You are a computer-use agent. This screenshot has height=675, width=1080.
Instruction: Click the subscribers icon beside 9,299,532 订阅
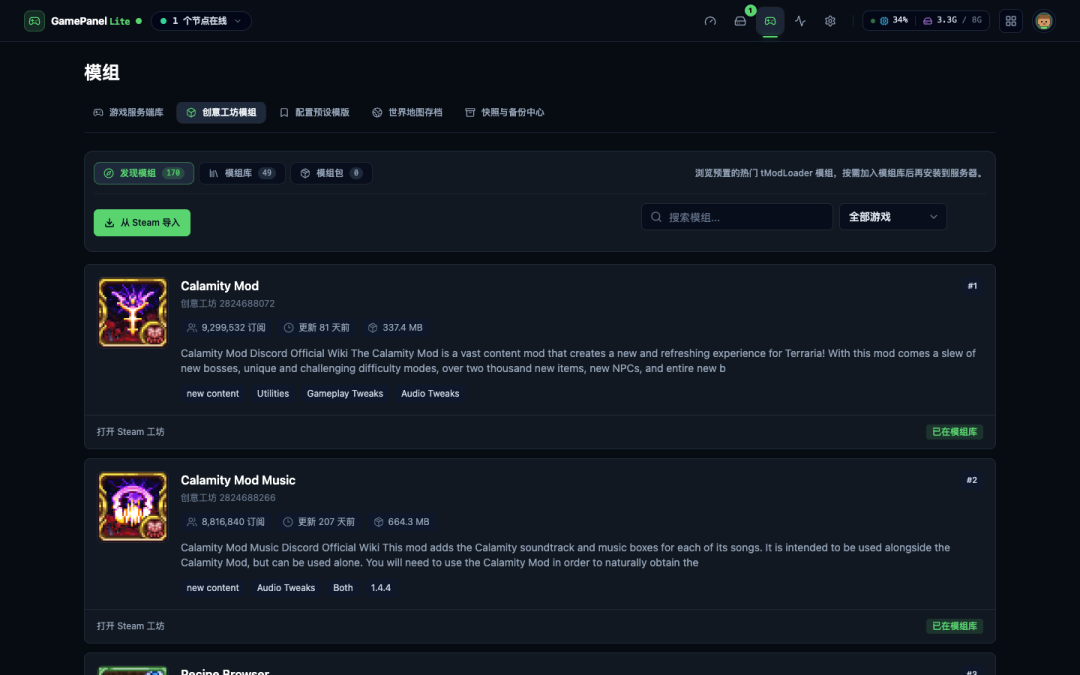tap(191, 328)
